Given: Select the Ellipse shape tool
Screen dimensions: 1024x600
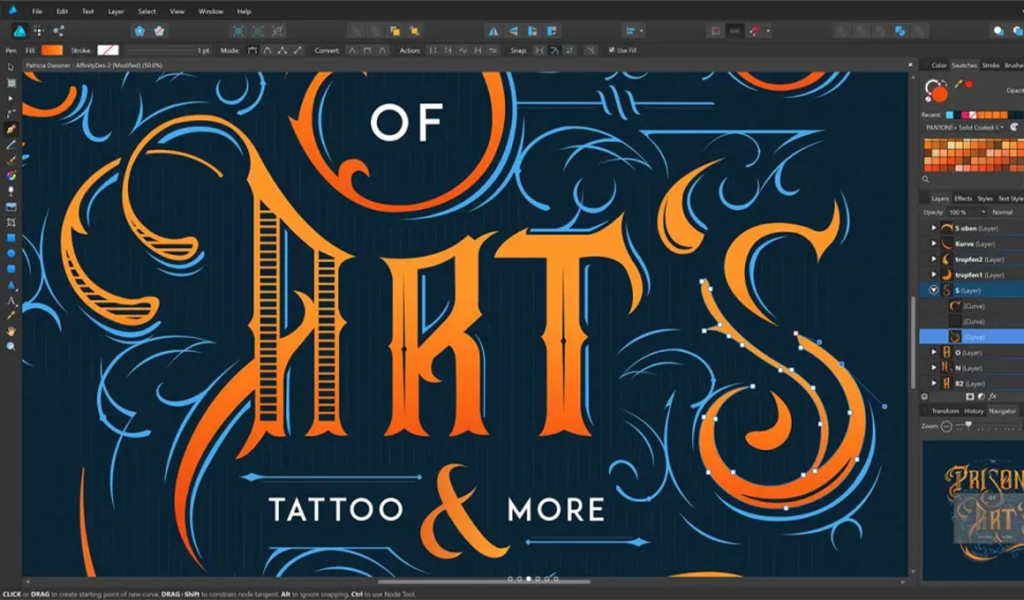Looking at the screenshot, I should click(11, 253).
